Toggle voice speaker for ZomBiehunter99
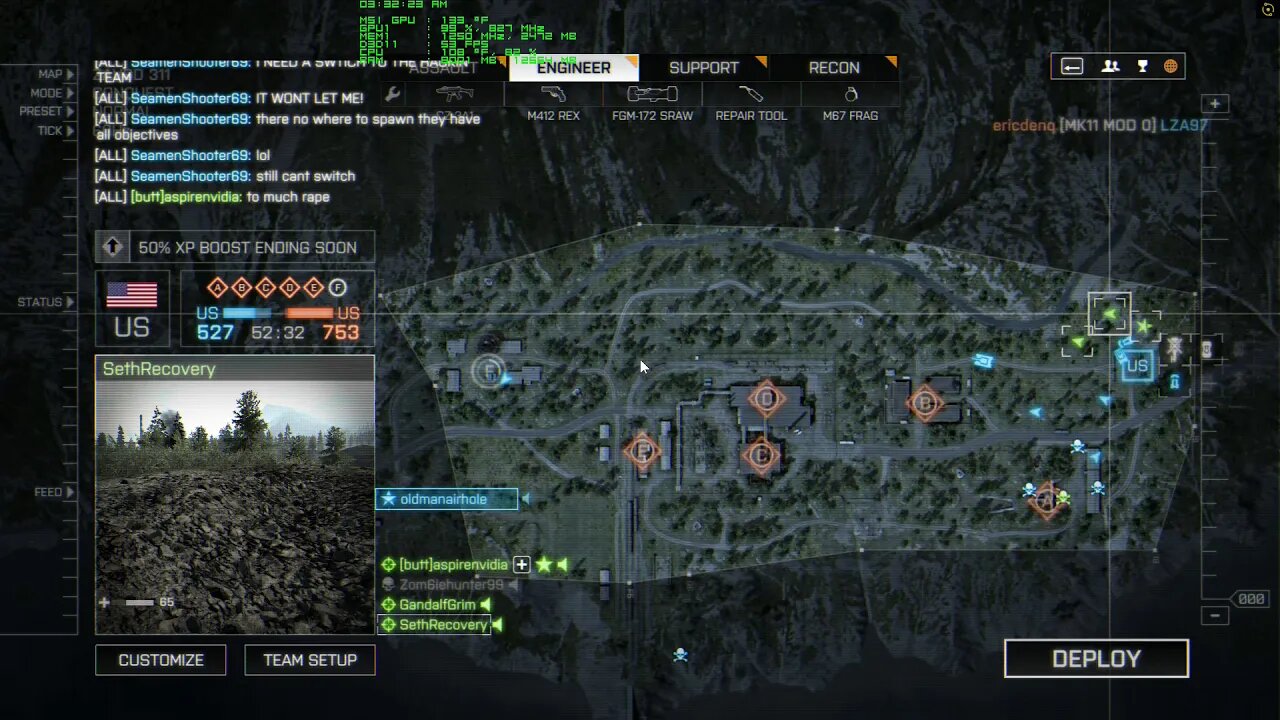1280x720 pixels. pyautogui.click(x=512, y=585)
